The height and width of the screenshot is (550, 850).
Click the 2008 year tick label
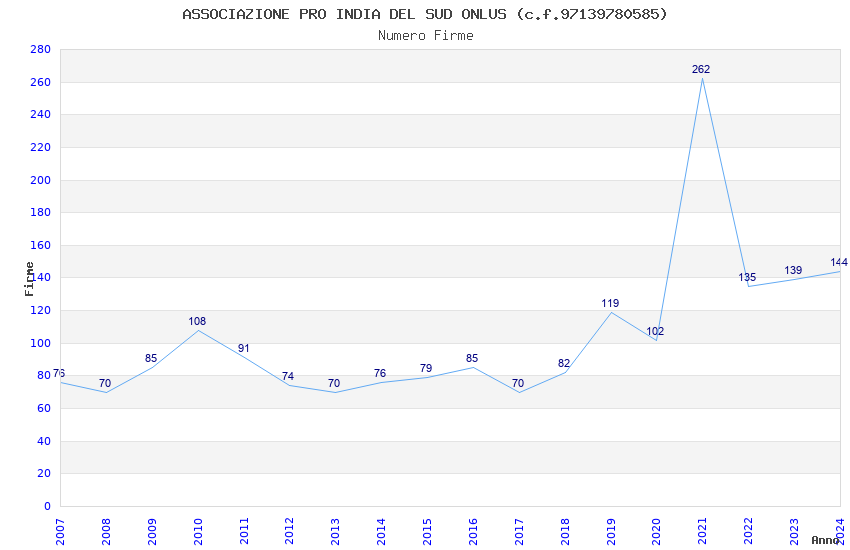[x=106, y=531]
